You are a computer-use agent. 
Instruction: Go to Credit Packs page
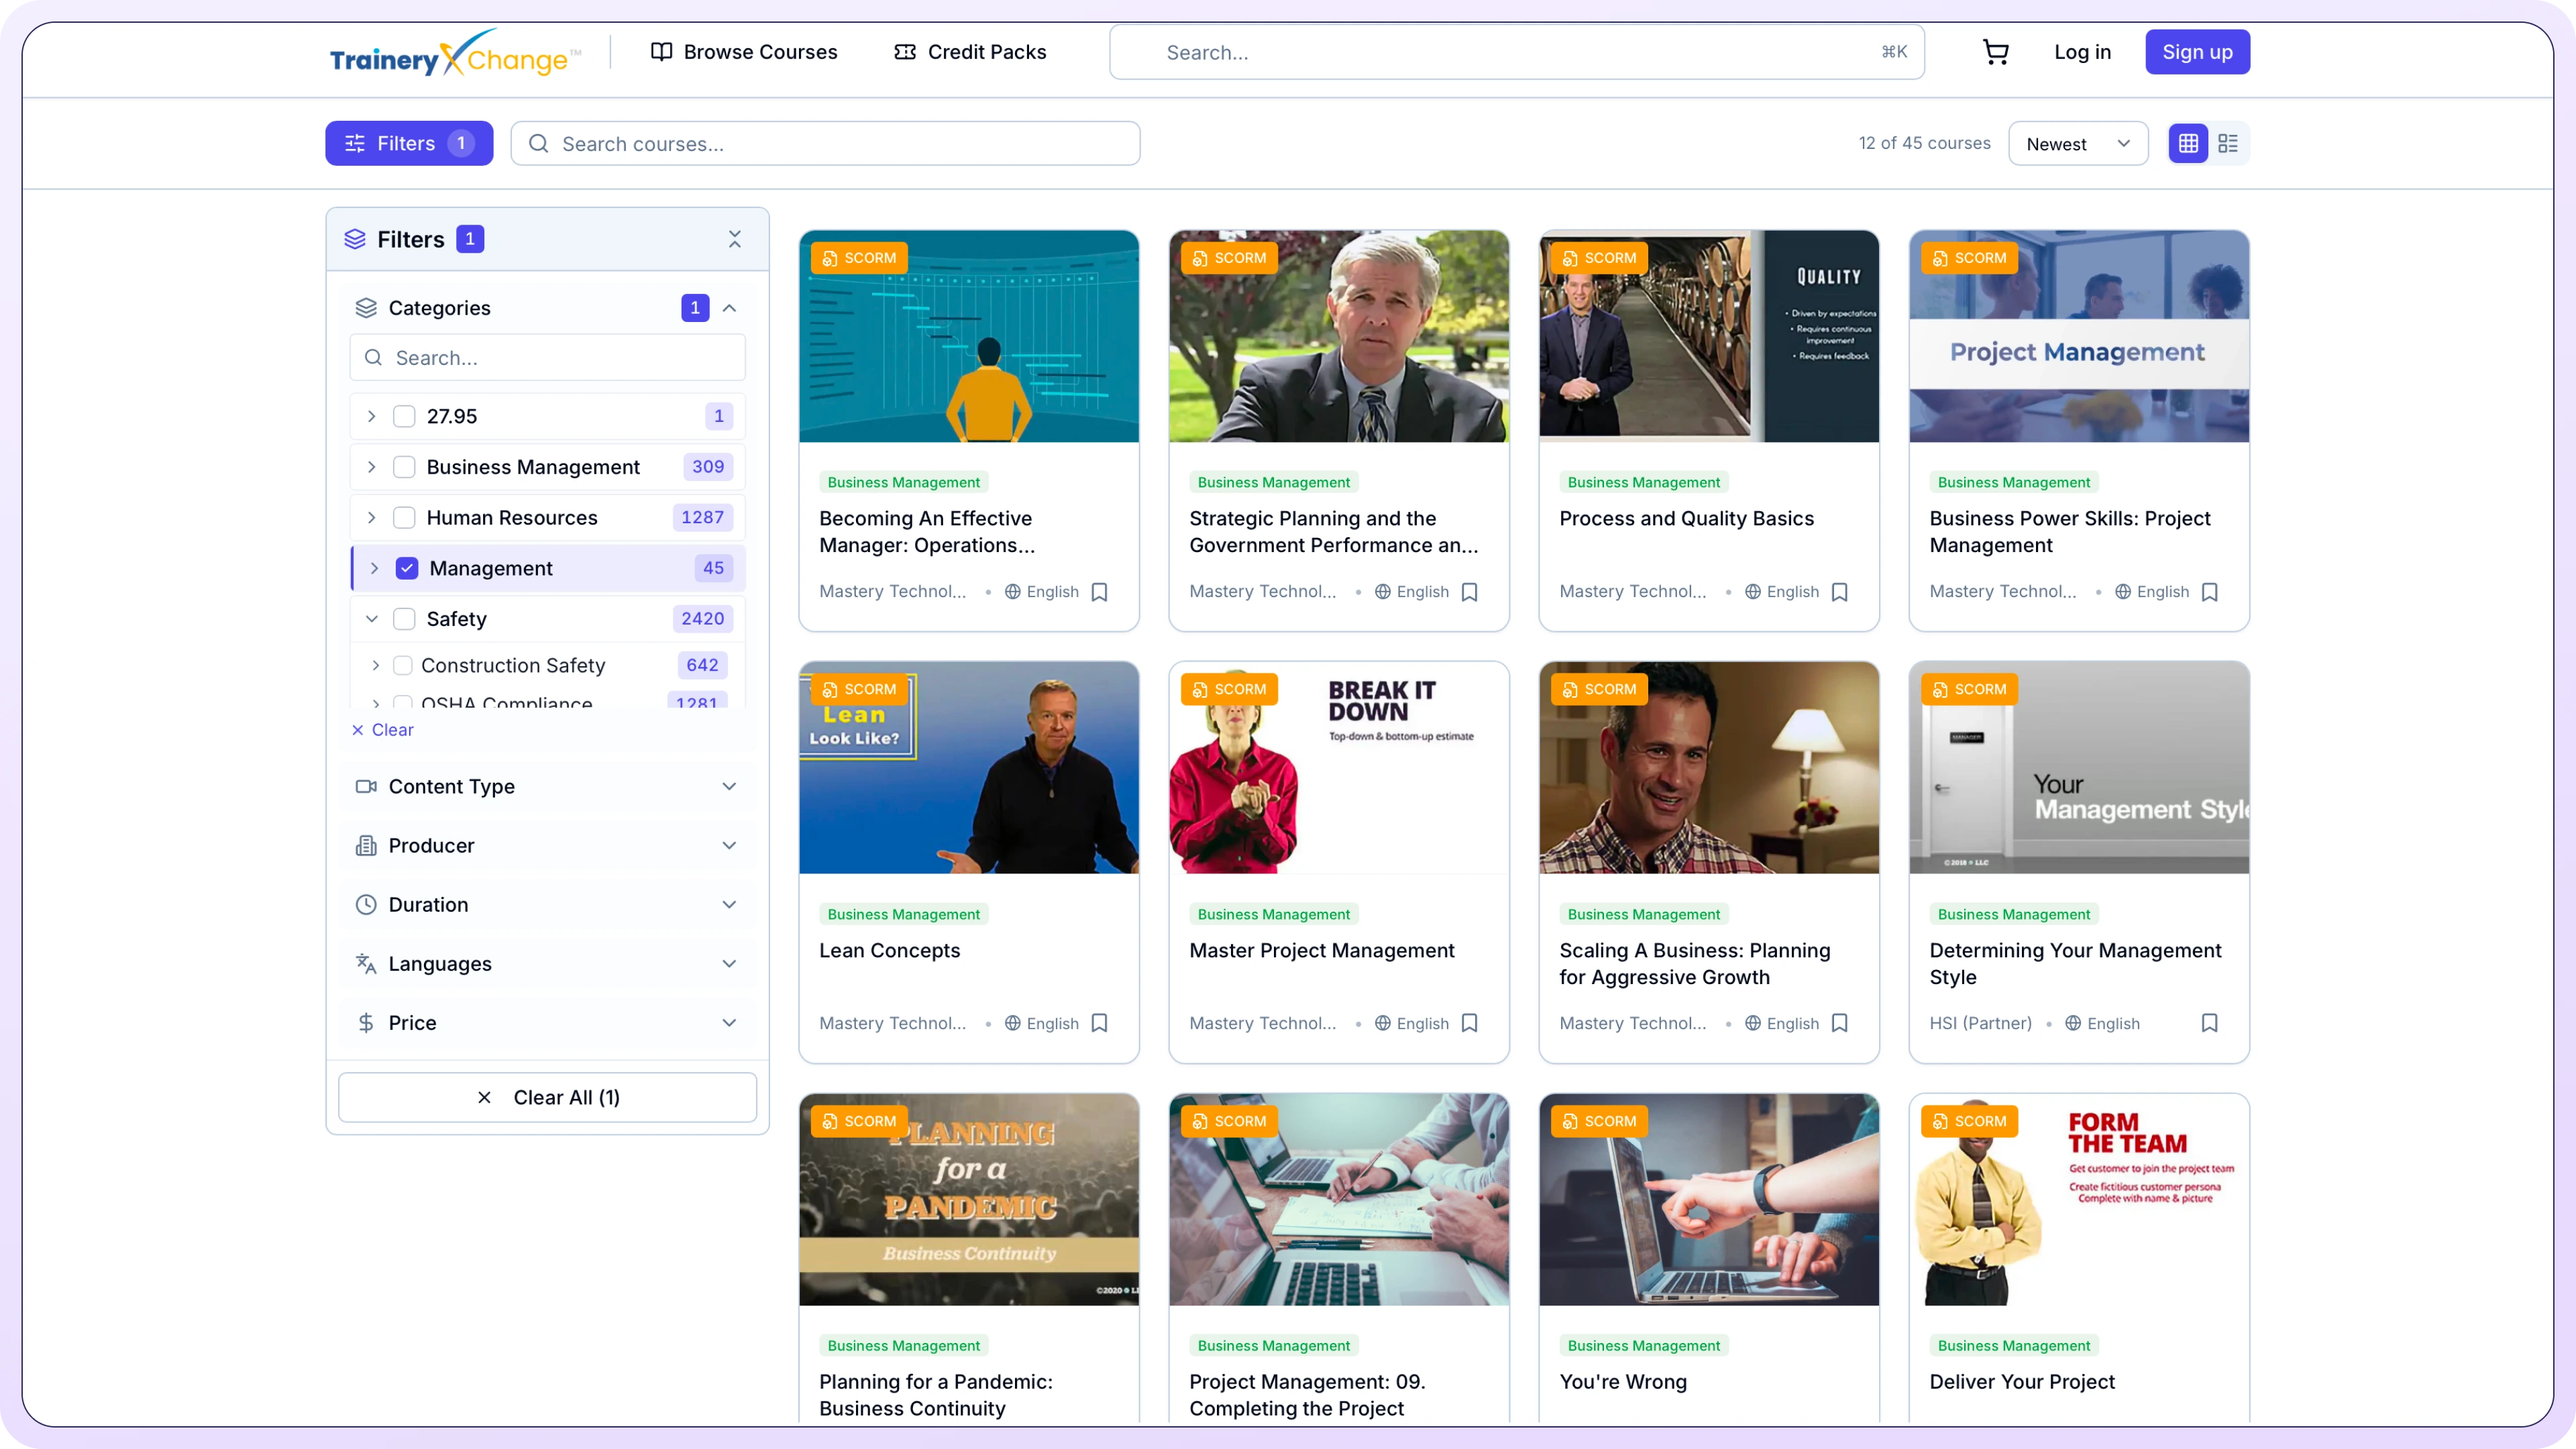[x=970, y=52]
